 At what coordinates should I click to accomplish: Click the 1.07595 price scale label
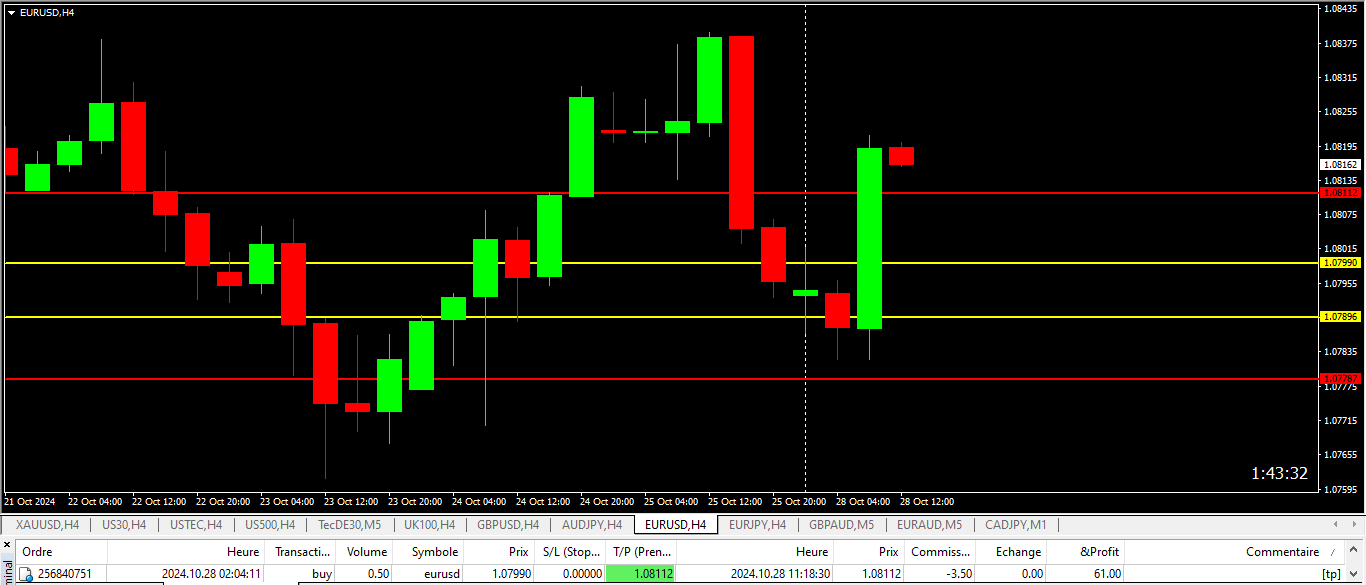(1340, 489)
